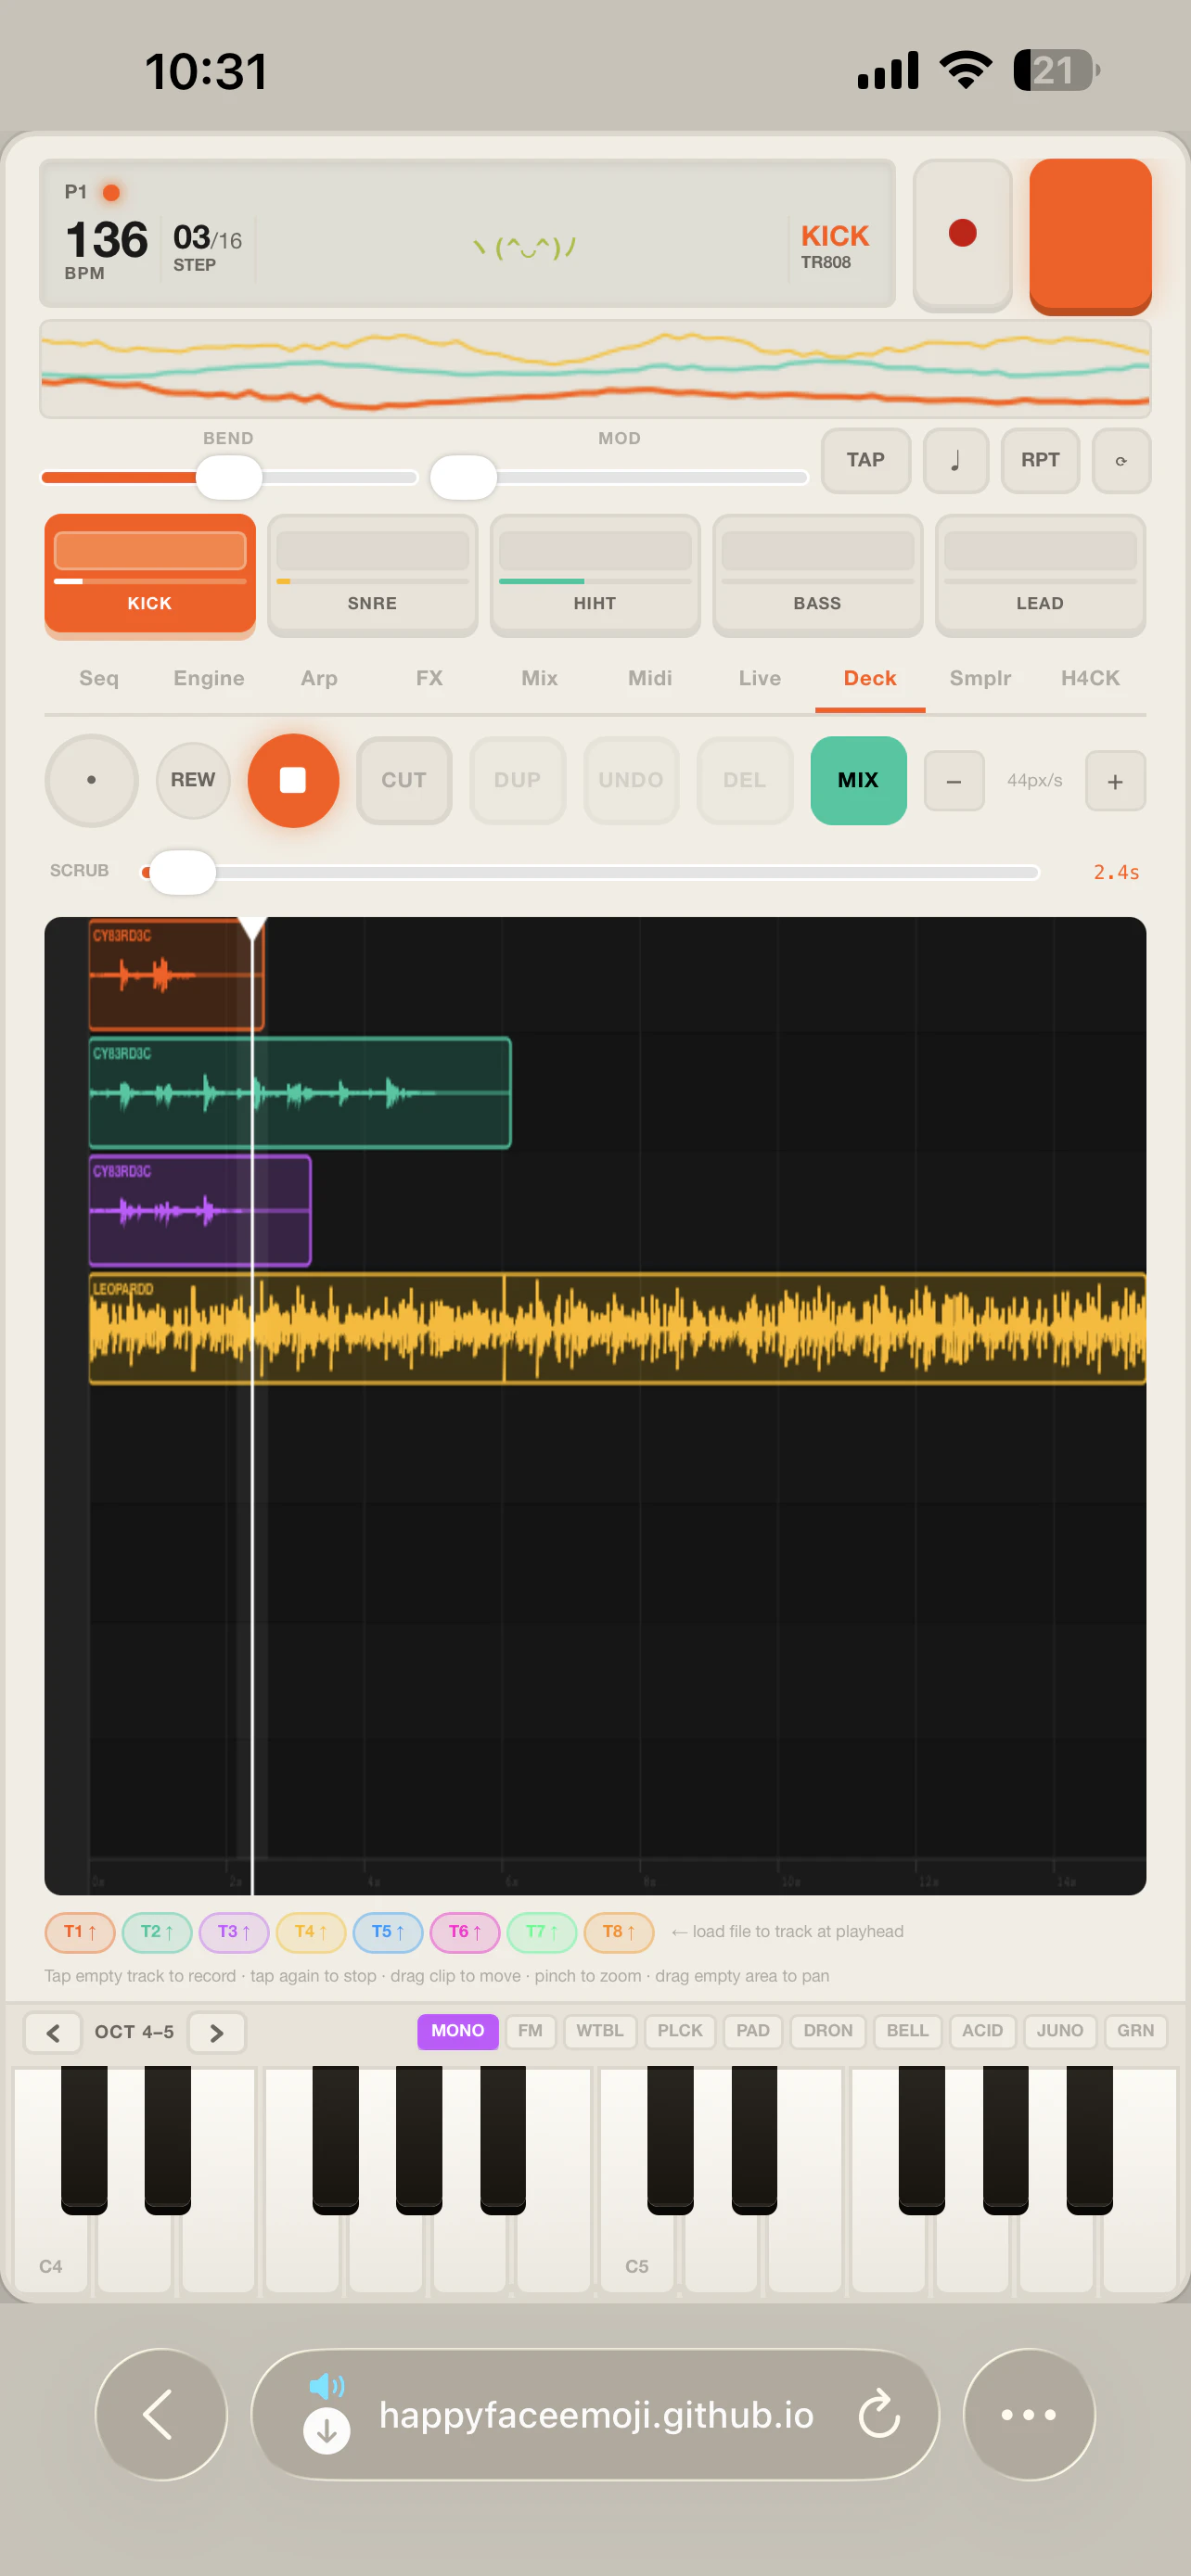Viewport: 1191px width, 2576px height.
Task: Tap the TAP tempo button
Action: click(x=865, y=460)
